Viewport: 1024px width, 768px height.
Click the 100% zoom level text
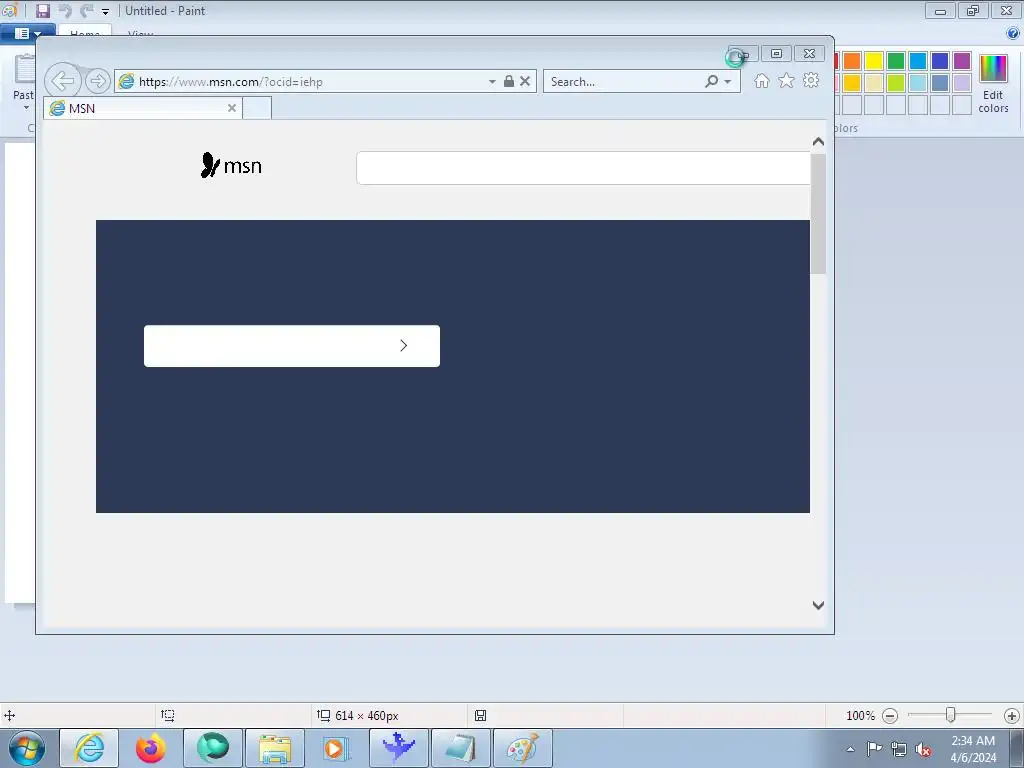click(x=860, y=716)
